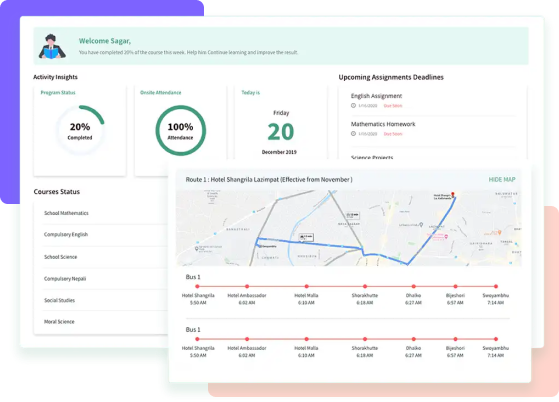Screen dimensions: 559x402
Task: Click Shorakhutte stop dot on lower Bus 1 line
Action: pos(365,339)
